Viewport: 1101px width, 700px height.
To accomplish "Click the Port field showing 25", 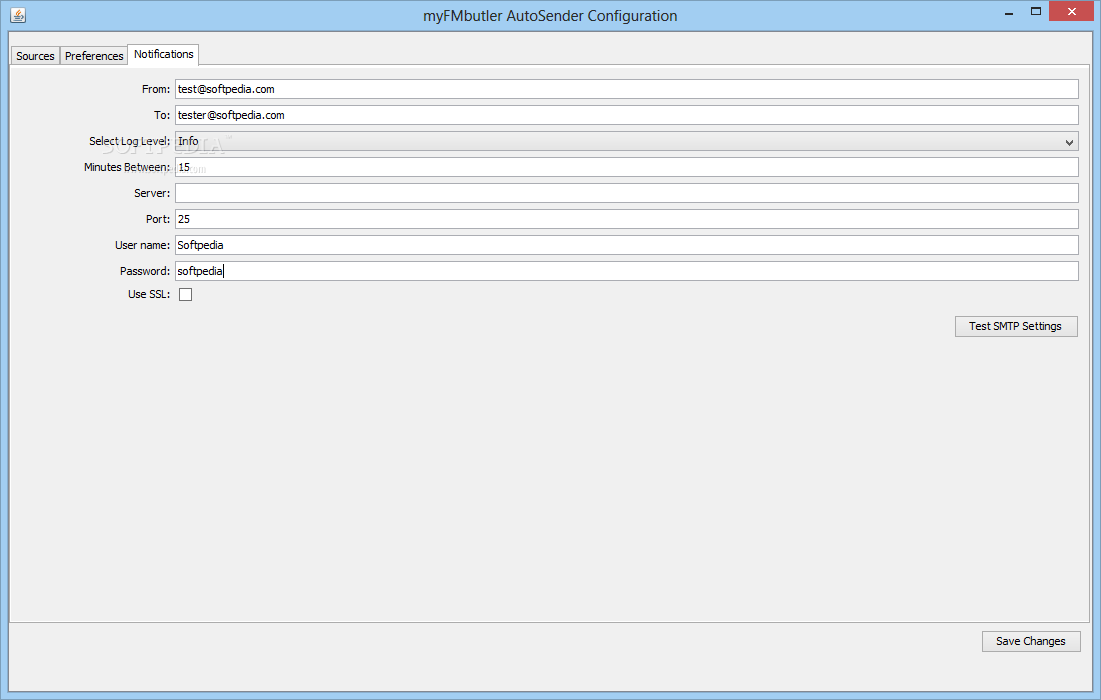I will [626, 219].
